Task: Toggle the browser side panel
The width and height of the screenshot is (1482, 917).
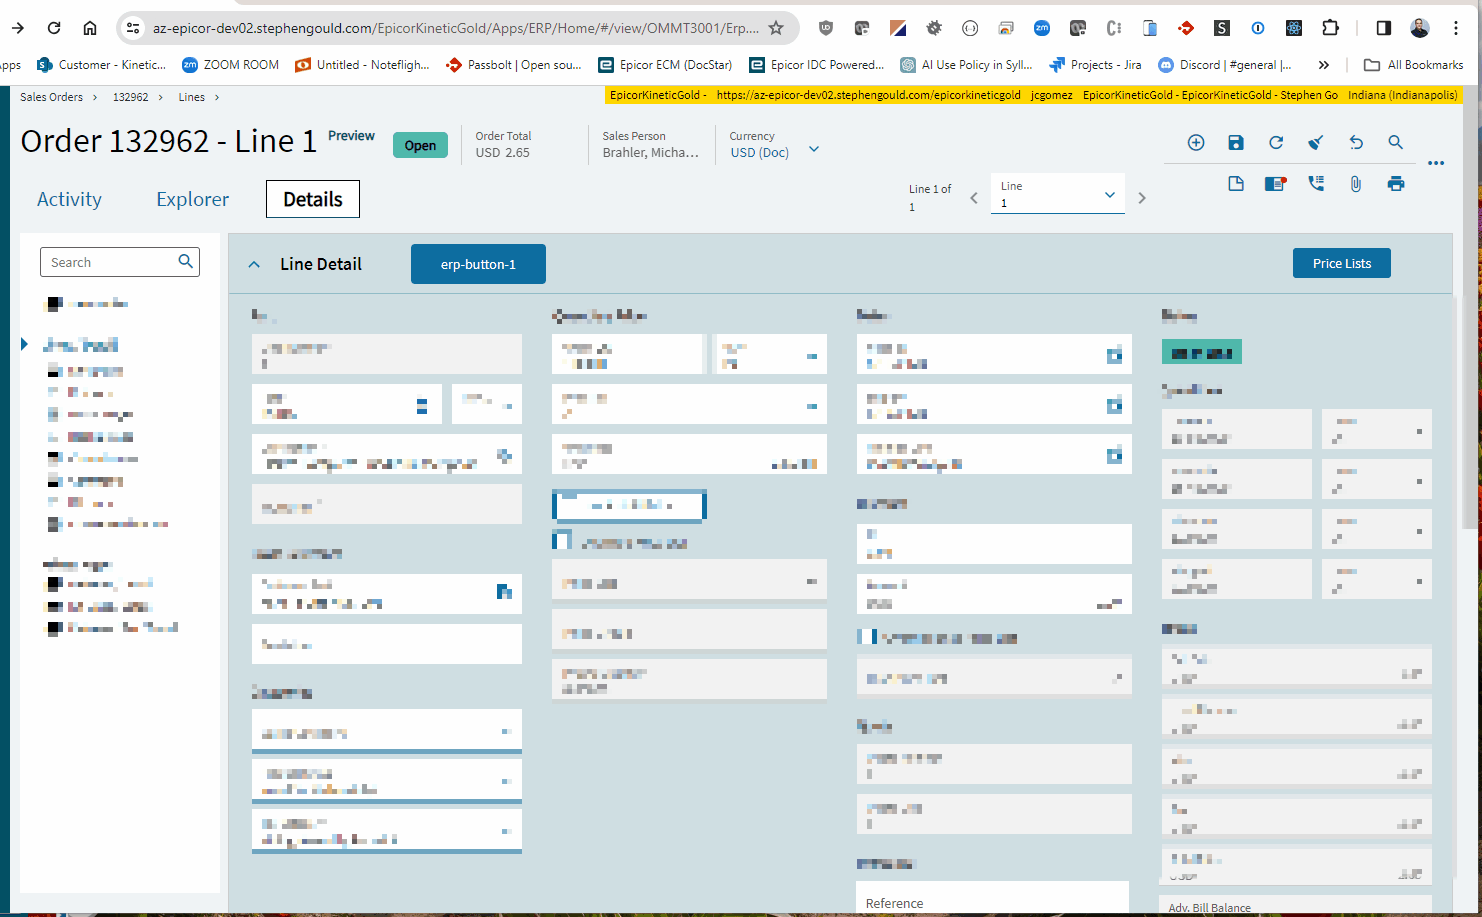Action: point(1384,28)
